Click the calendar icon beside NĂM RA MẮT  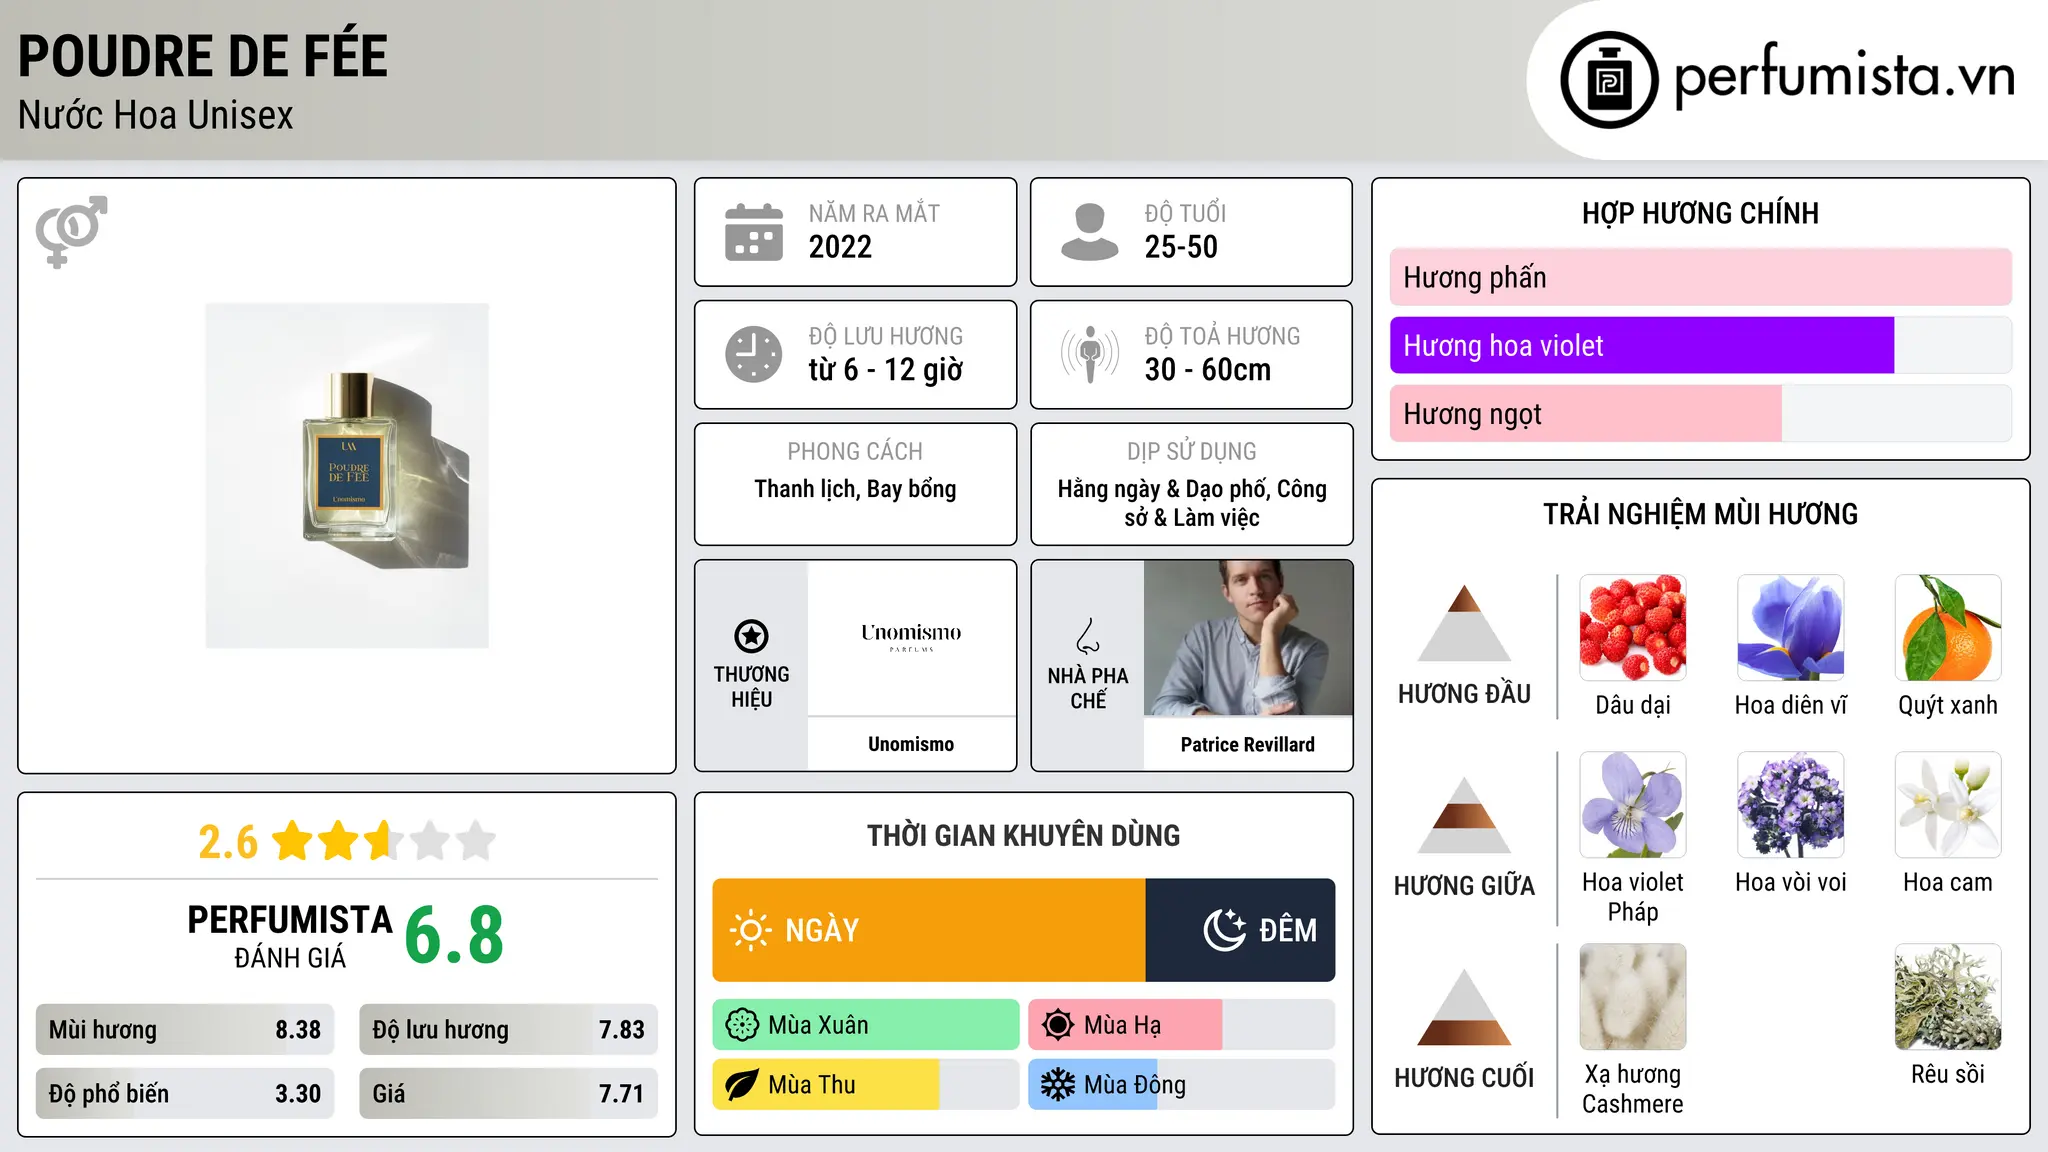754,232
